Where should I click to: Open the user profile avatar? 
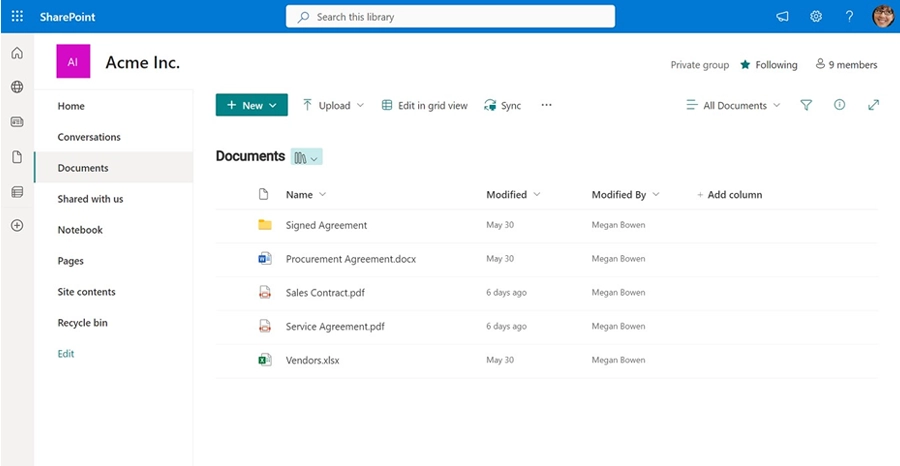[x=883, y=17]
